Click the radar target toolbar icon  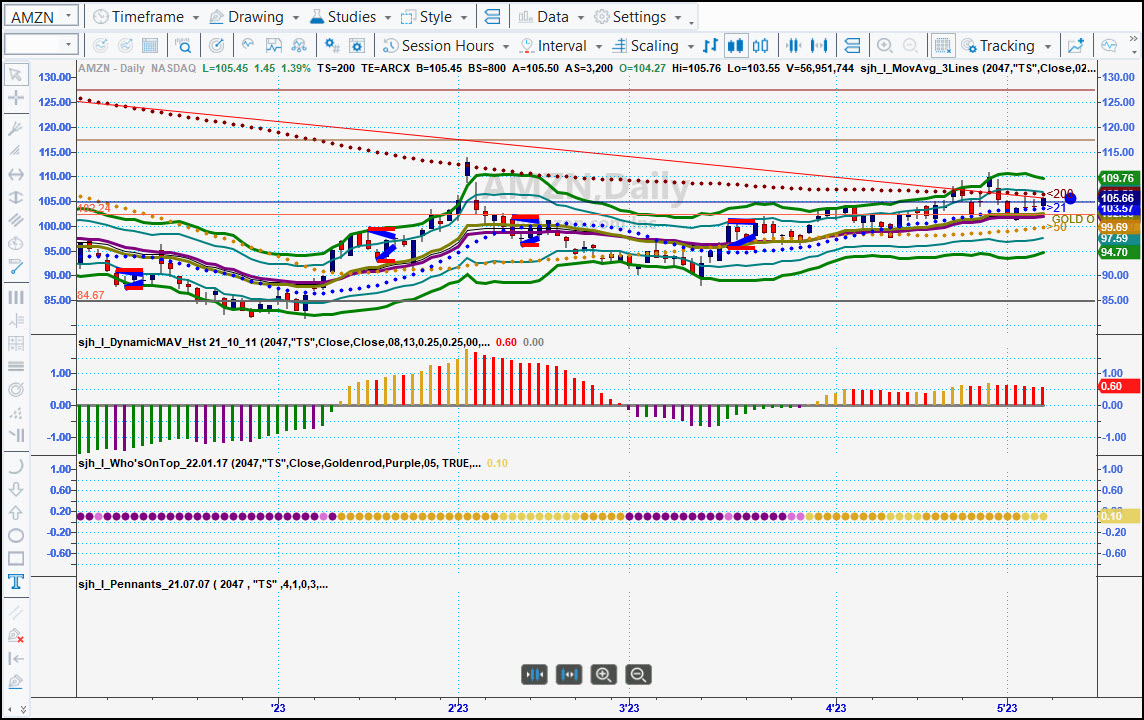217,45
